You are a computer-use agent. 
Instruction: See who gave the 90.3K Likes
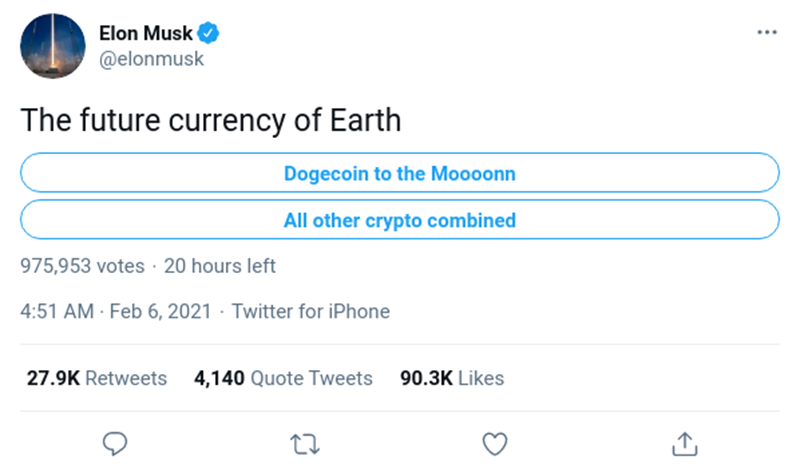point(452,378)
